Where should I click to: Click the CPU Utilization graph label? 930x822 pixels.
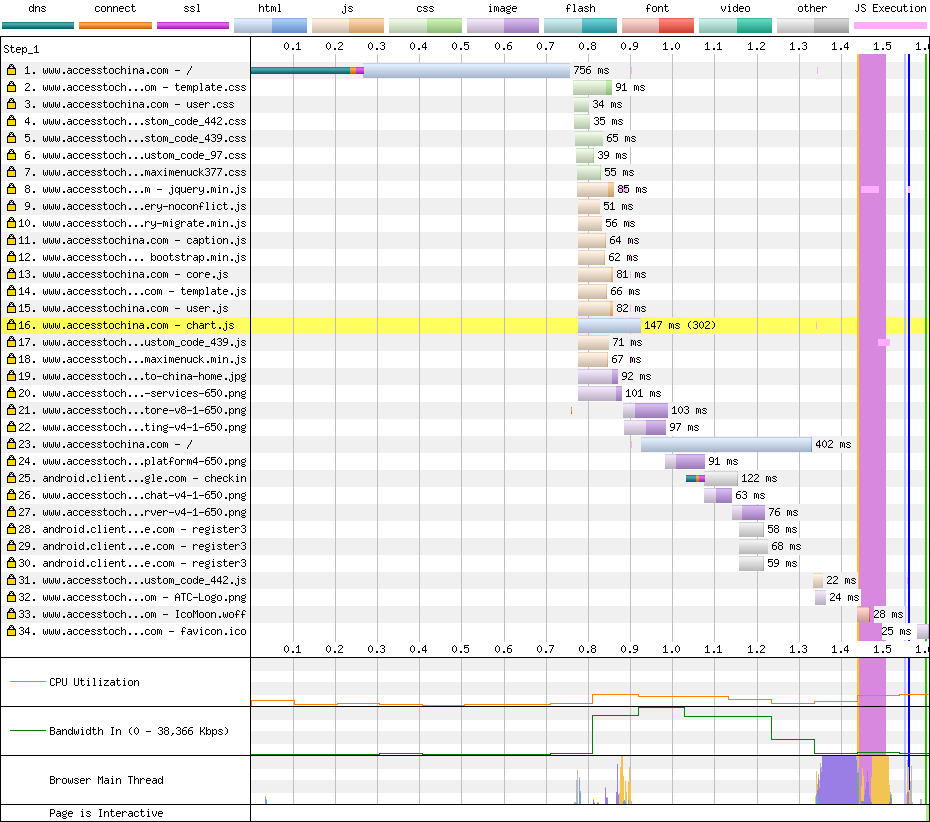[x=94, y=682]
